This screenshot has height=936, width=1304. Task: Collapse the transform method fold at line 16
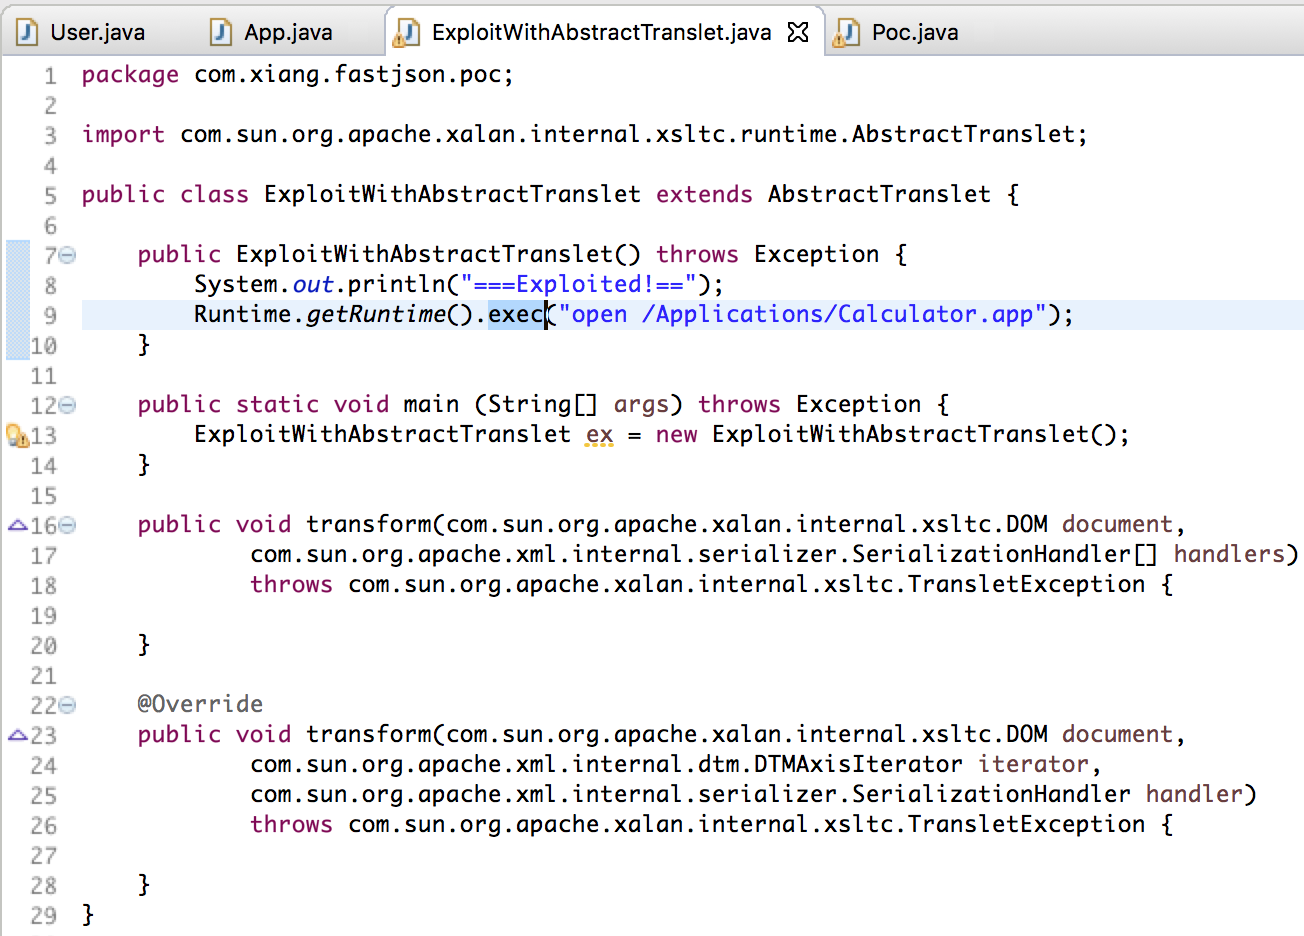point(67,525)
